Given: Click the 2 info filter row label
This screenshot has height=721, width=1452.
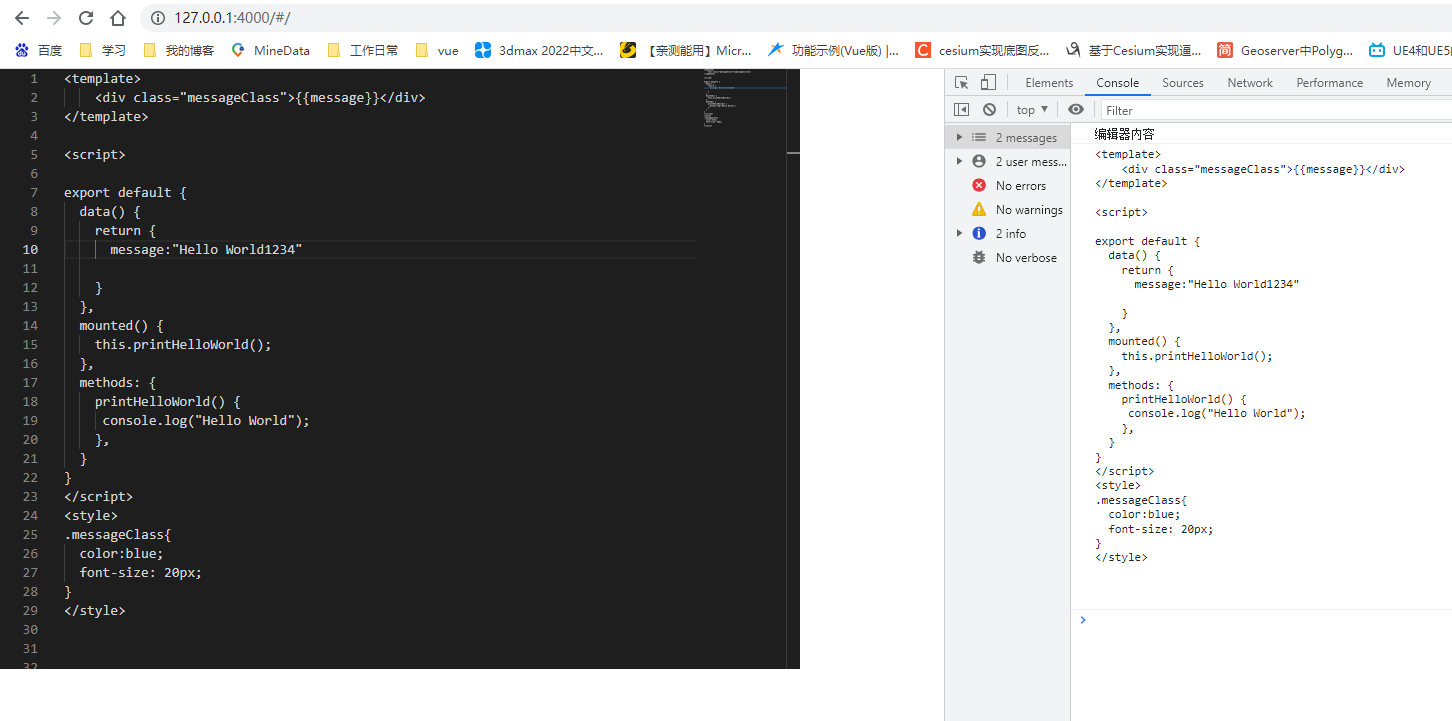Looking at the screenshot, I should [x=1011, y=233].
